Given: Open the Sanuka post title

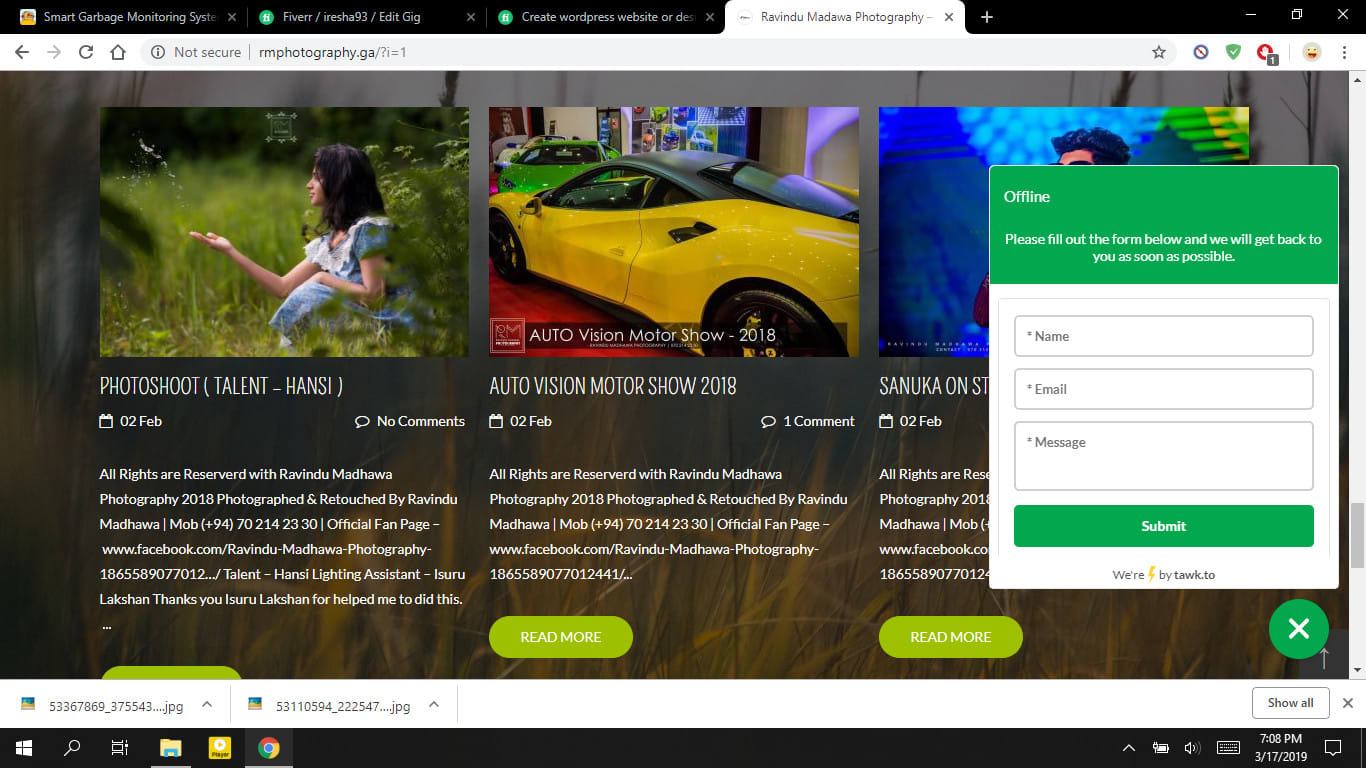Looking at the screenshot, I should pyautogui.click(x=934, y=386).
